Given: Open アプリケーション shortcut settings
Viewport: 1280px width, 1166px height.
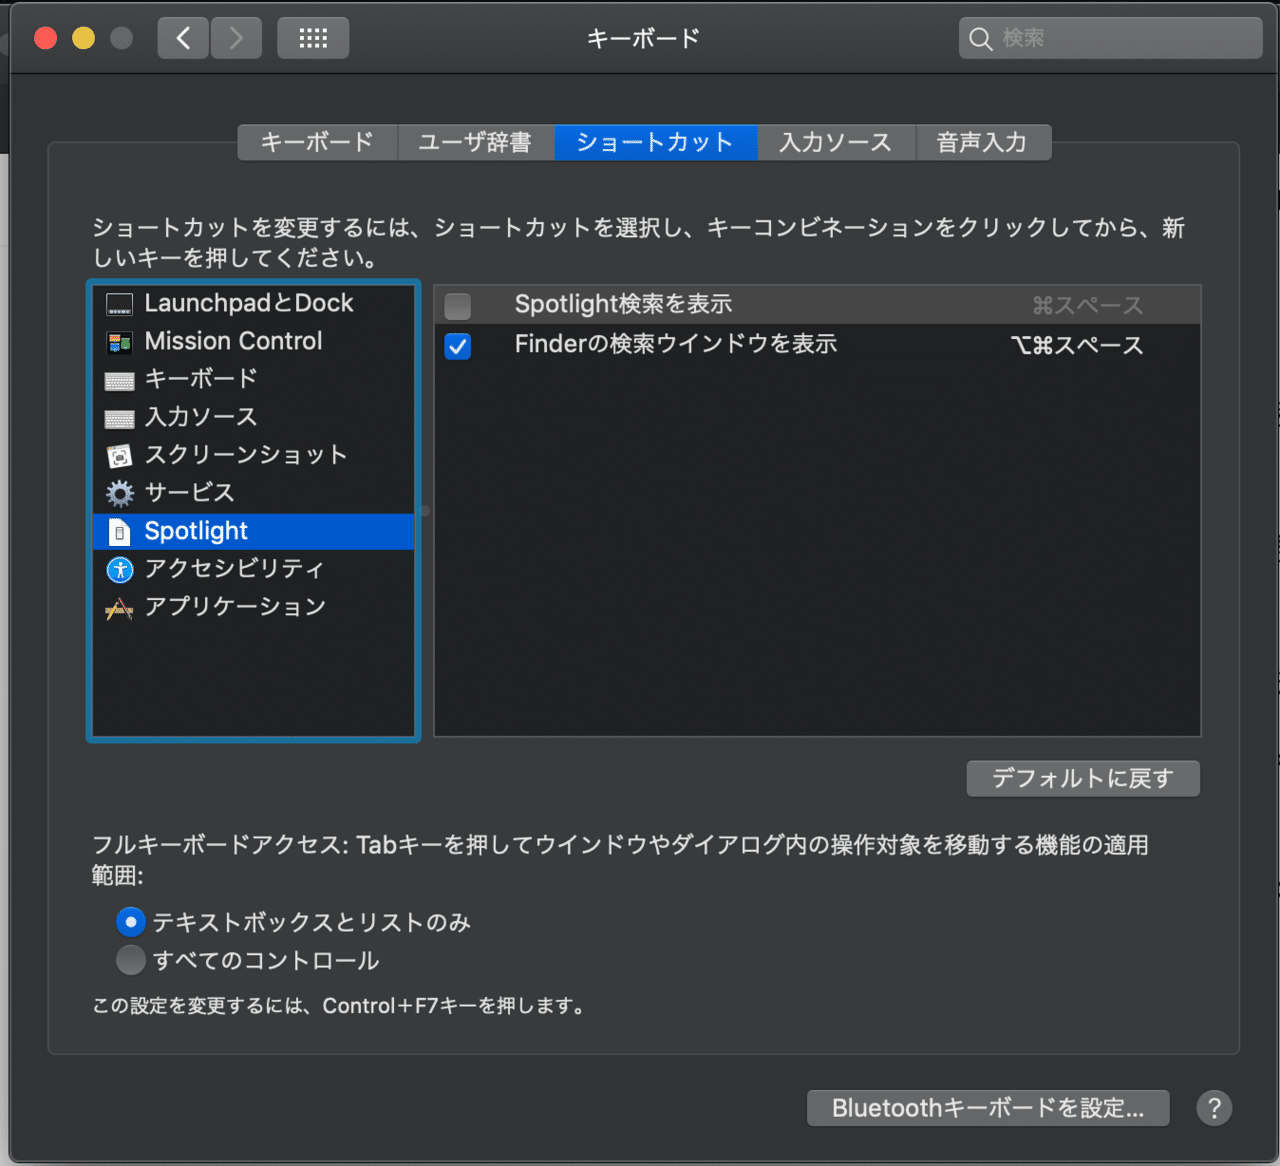Looking at the screenshot, I should pyautogui.click(x=234, y=605).
